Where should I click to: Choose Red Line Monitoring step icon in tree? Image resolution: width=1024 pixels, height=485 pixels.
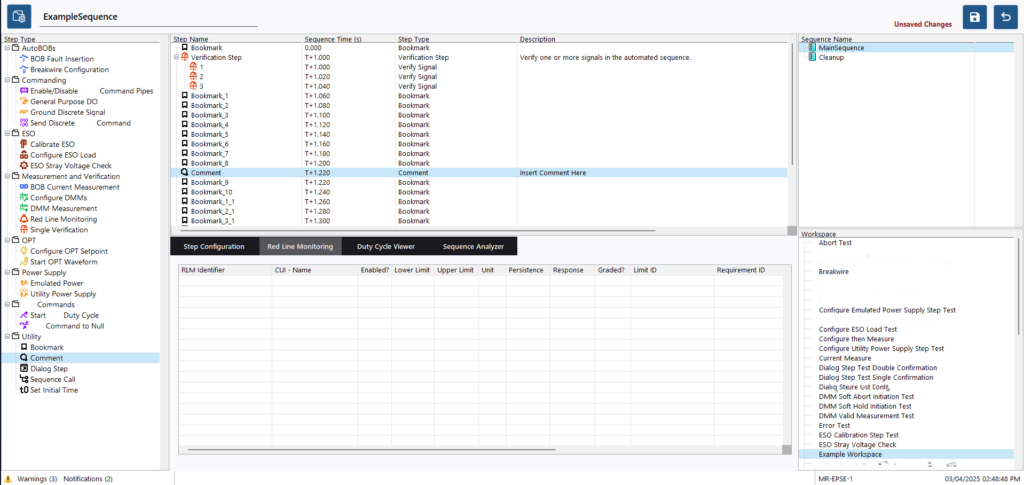click(25, 219)
